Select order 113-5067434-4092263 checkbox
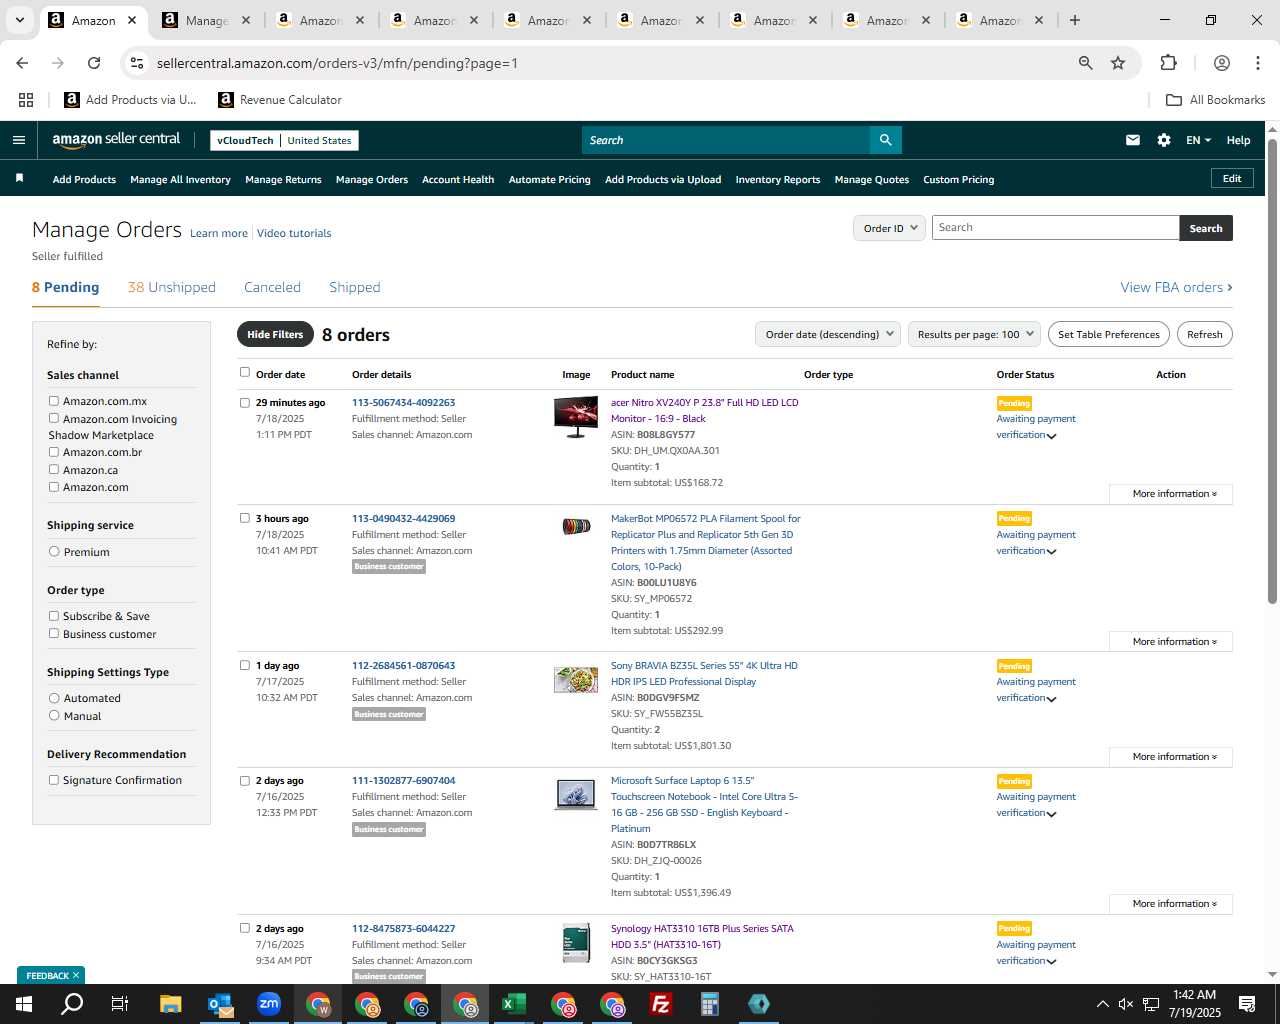The height and width of the screenshot is (1024, 1280). click(245, 403)
